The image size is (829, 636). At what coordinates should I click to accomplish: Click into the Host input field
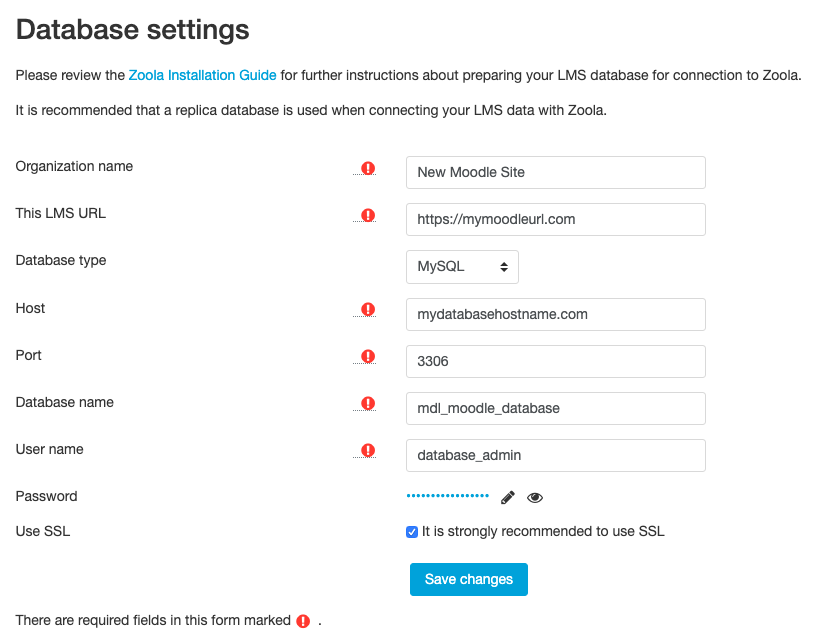click(x=556, y=315)
